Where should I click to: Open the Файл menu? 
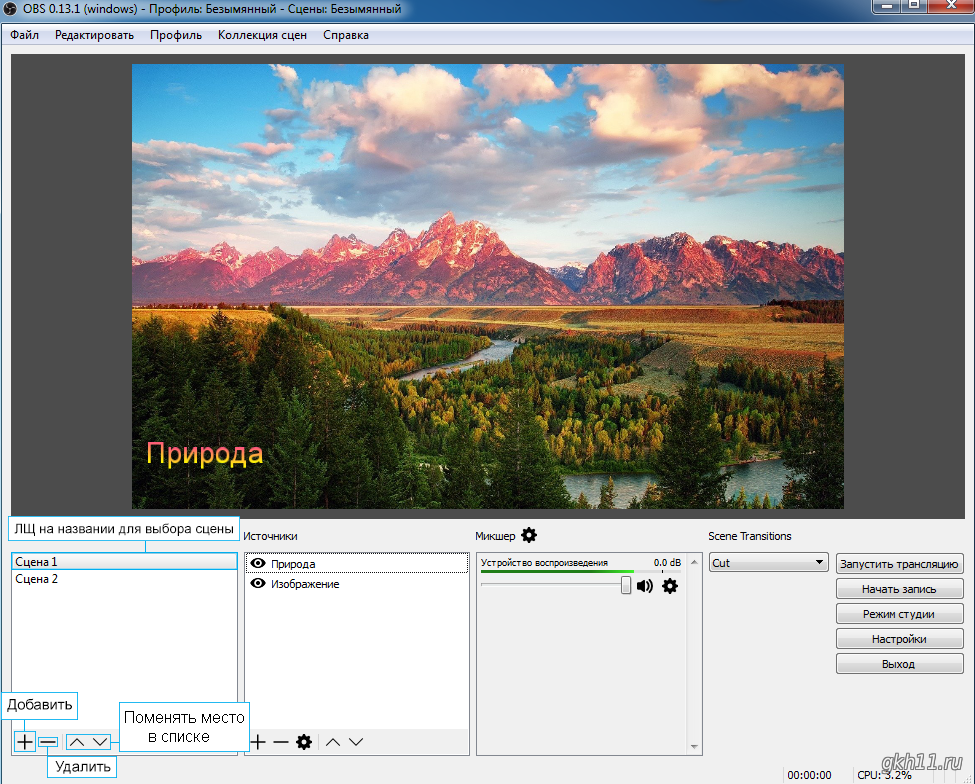click(24, 35)
